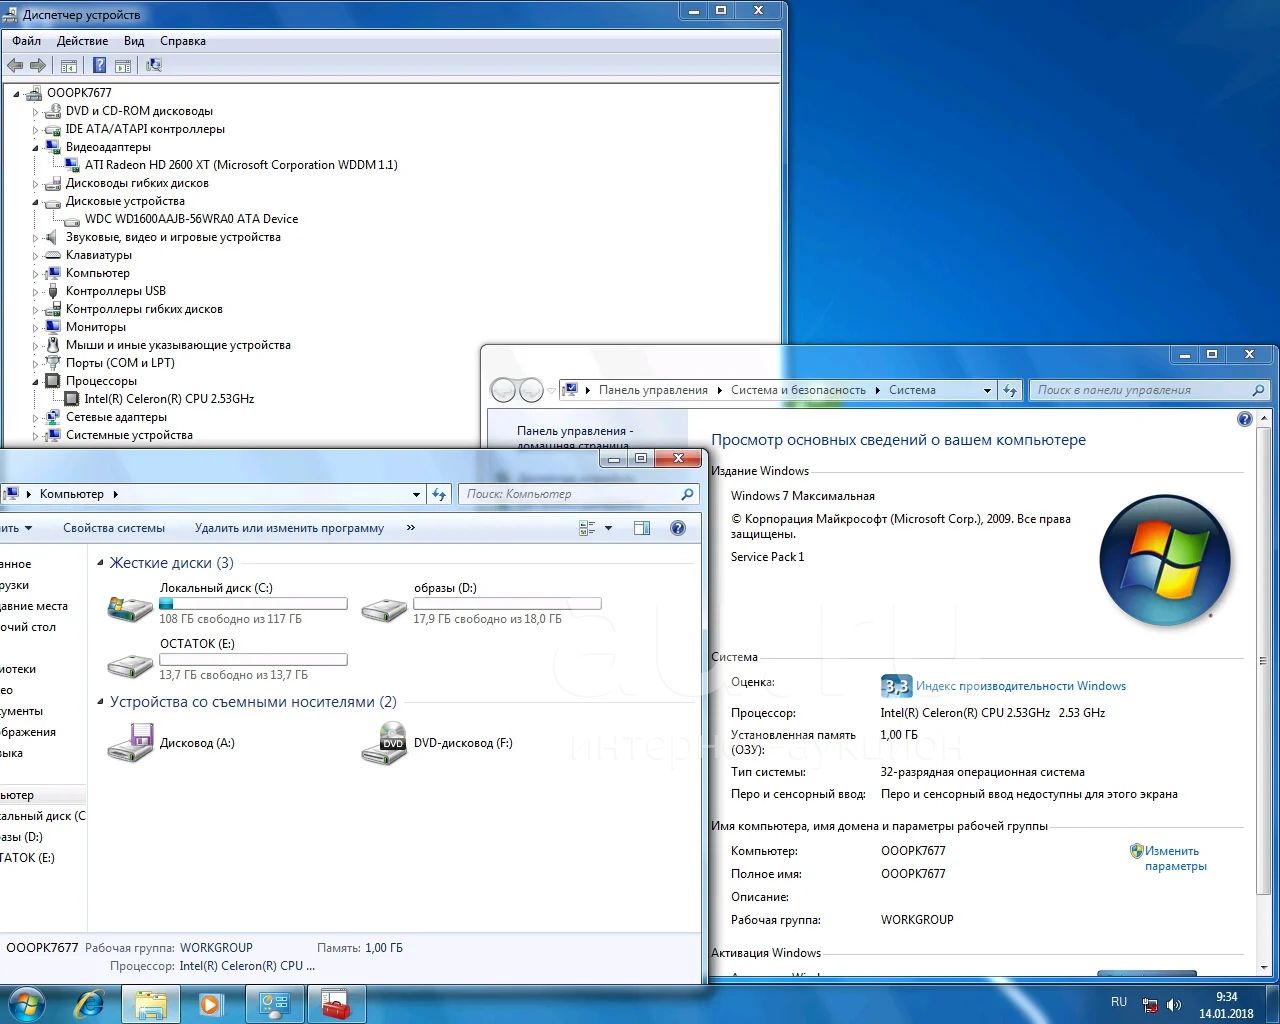Click help icon in System window
This screenshot has height=1024, width=1280.
(1245, 419)
